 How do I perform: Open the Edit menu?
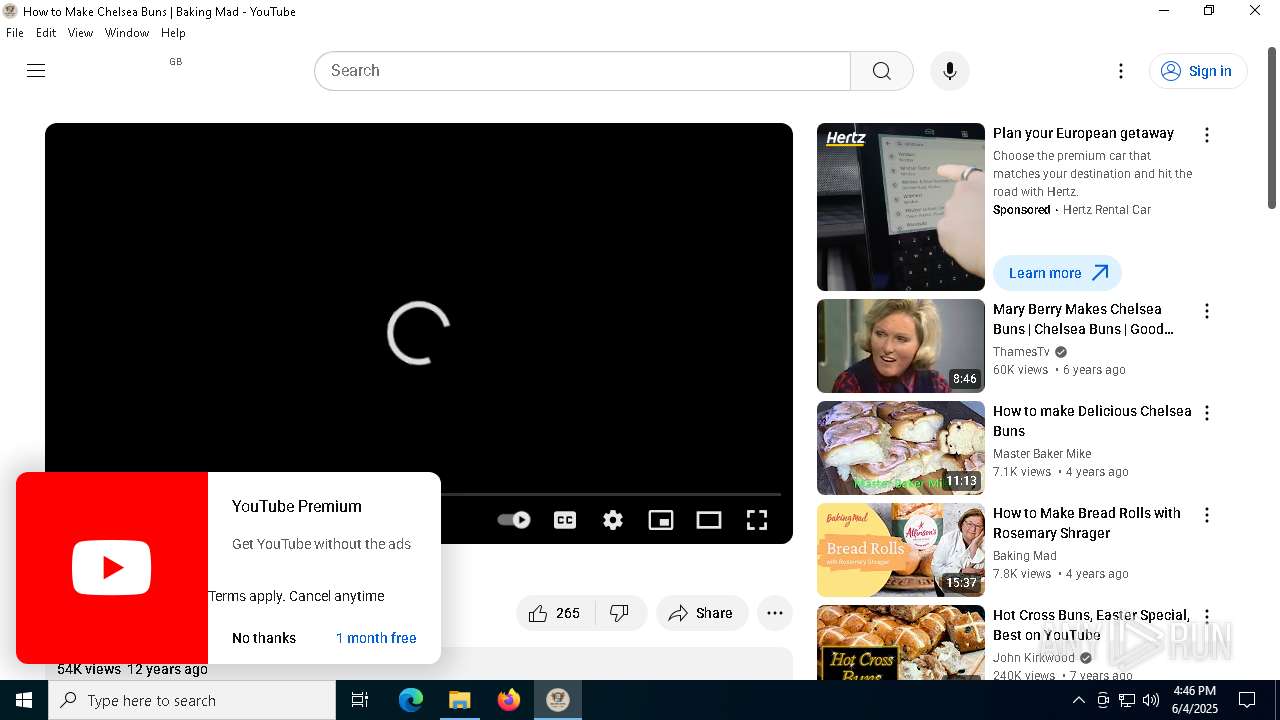(46, 33)
